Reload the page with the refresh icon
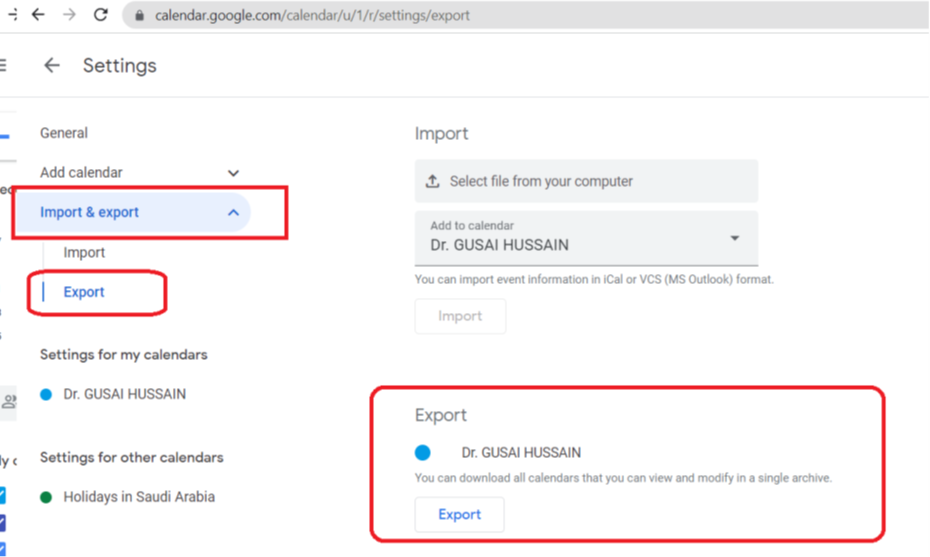The height and width of the screenshot is (557, 930). [x=101, y=15]
